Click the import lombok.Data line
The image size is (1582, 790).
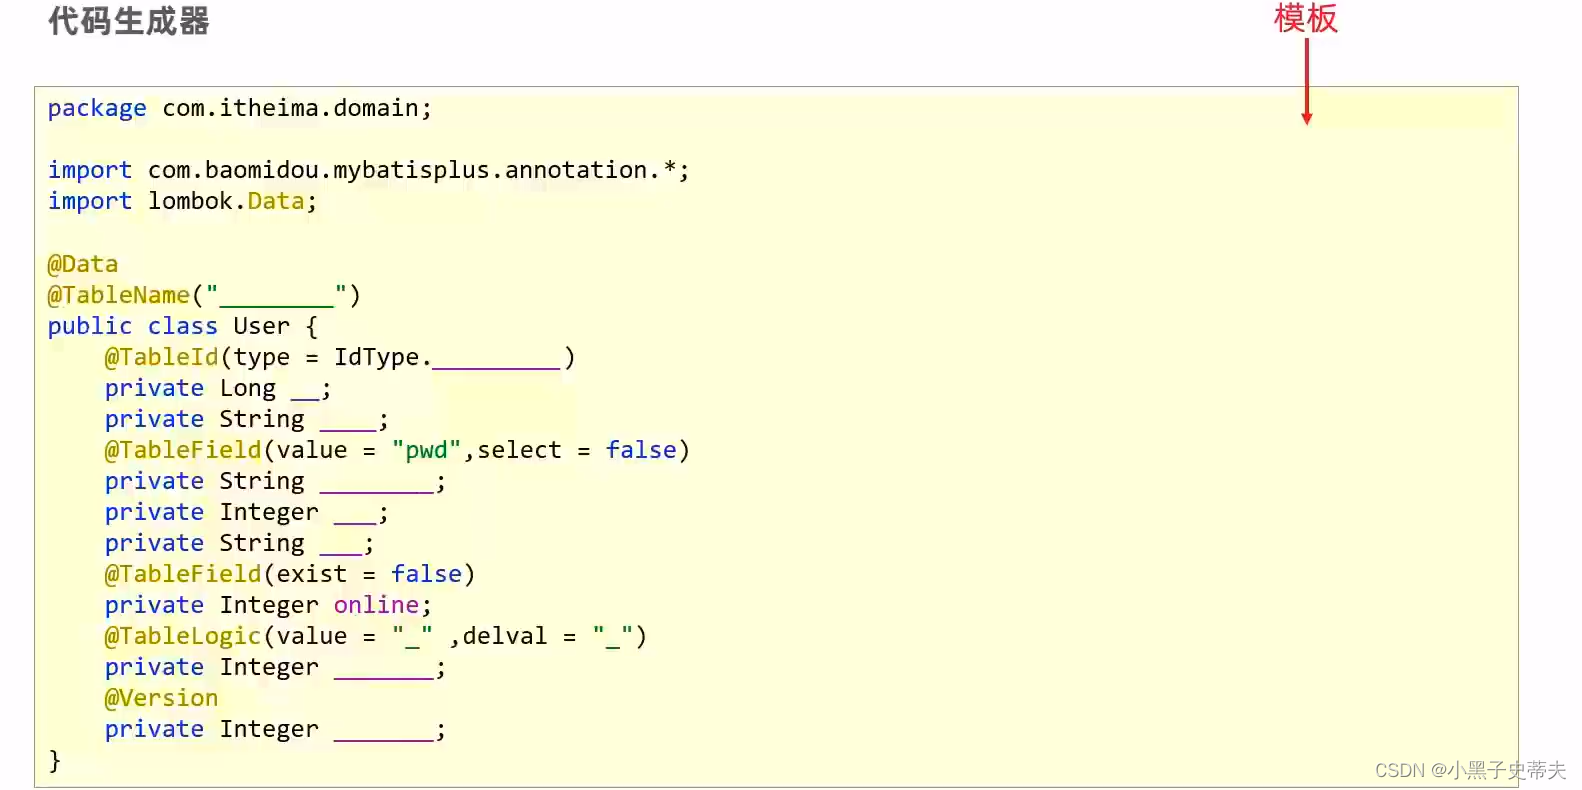(182, 201)
